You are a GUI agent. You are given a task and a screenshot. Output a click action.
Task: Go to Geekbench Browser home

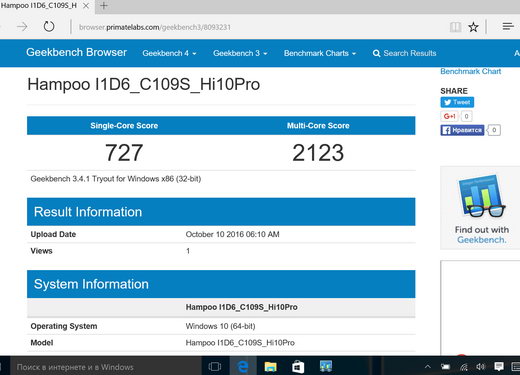pos(76,52)
